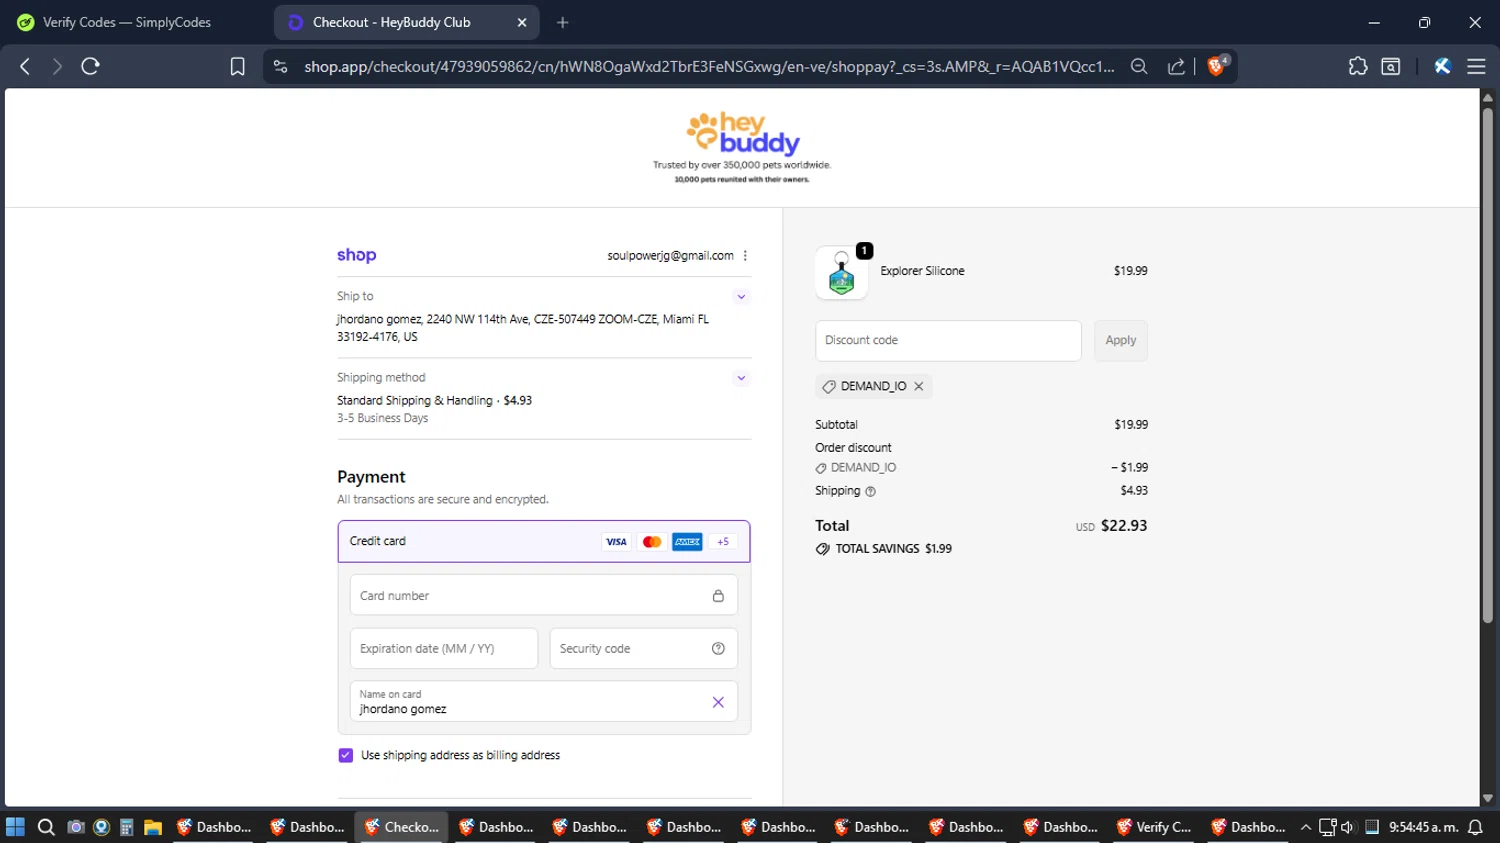Switch to Checko... taskbar window

coord(402,827)
